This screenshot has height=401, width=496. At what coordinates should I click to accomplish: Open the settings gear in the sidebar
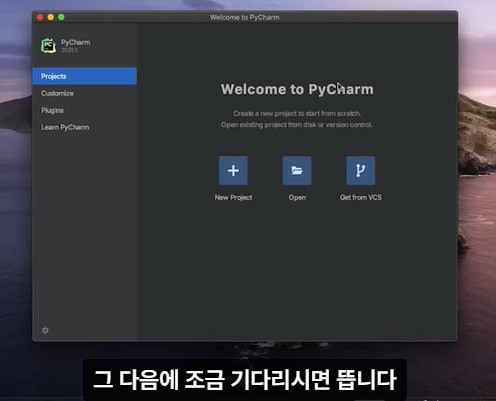(x=45, y=330)
